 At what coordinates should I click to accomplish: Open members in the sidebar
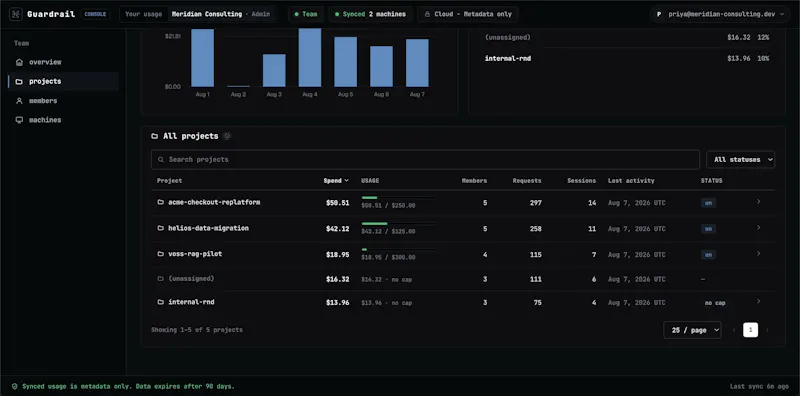pyautogui.click(x=63, y=101)
